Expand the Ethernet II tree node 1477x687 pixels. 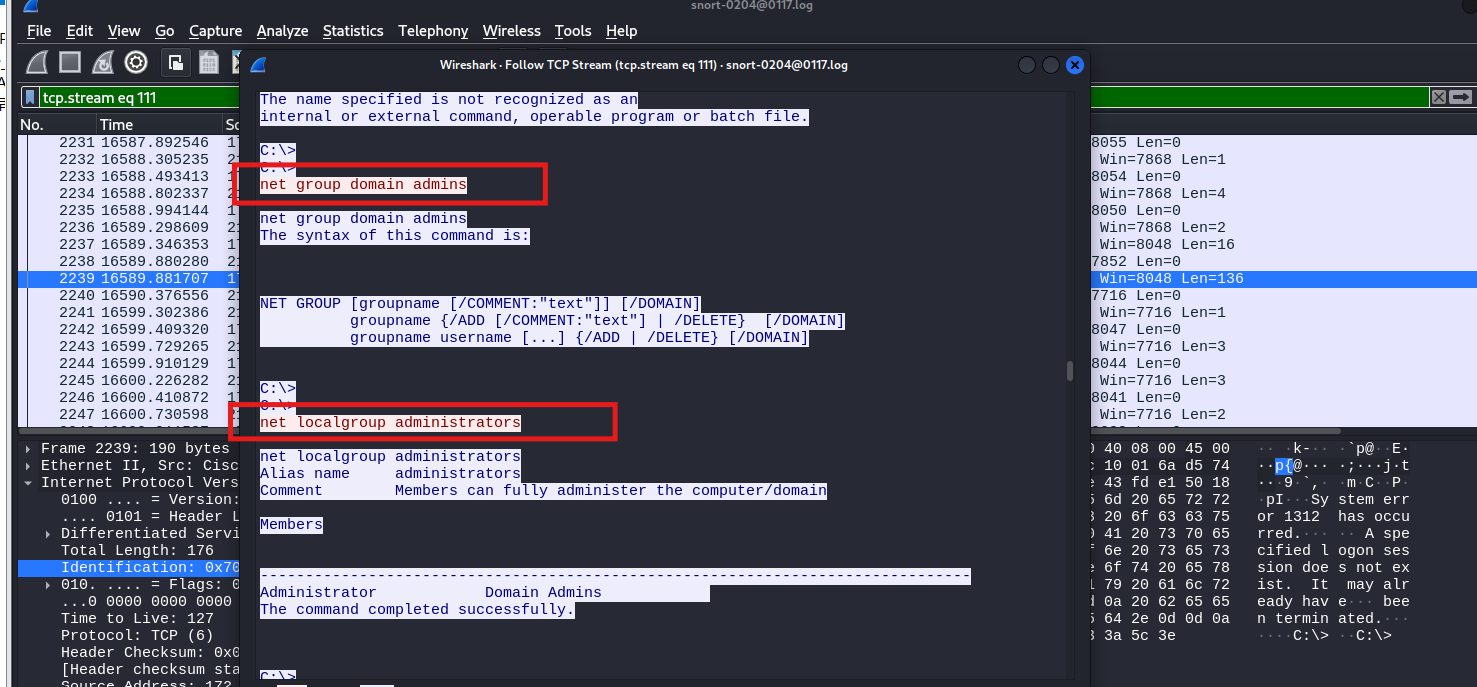pyautogui.click(x=28, y=466)
